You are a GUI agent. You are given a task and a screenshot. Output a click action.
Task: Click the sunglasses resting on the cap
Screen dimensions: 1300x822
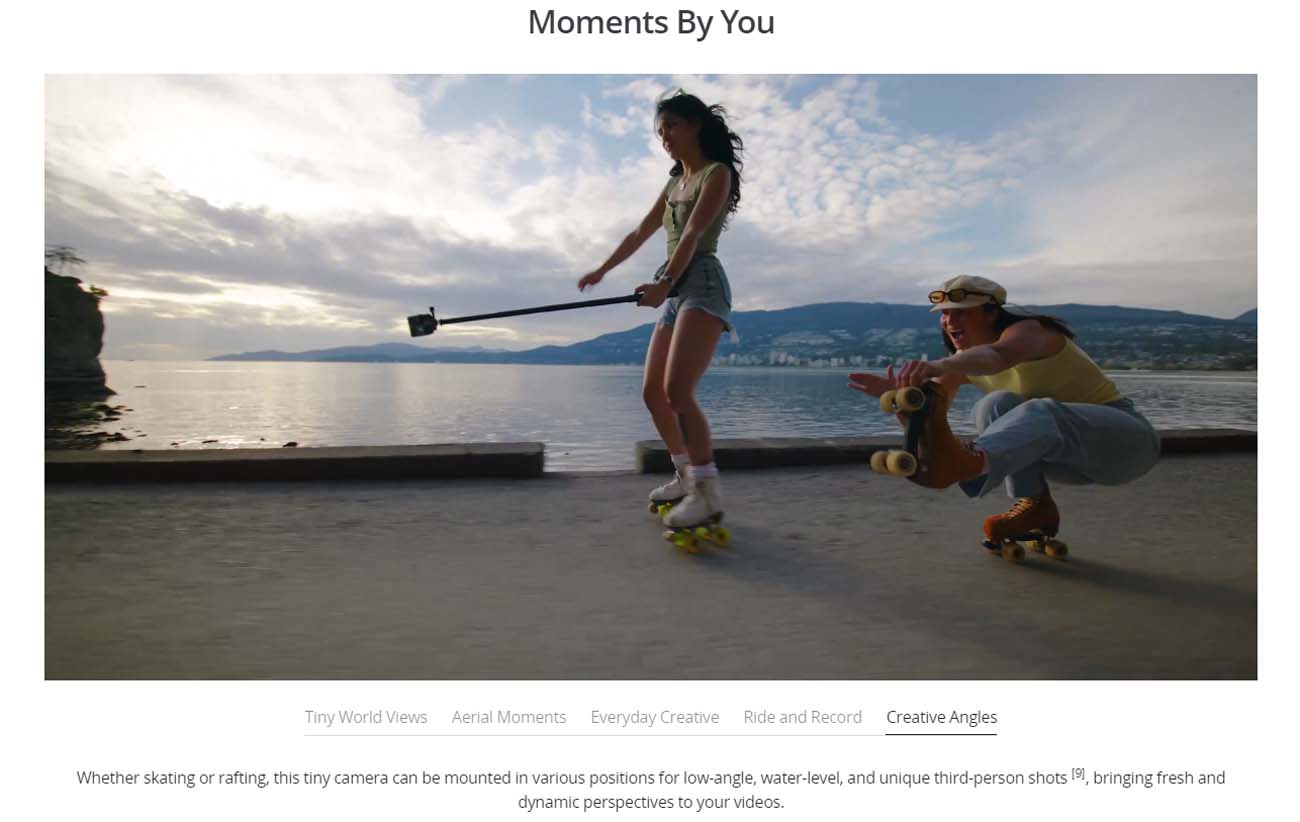[x=948, y=295]
